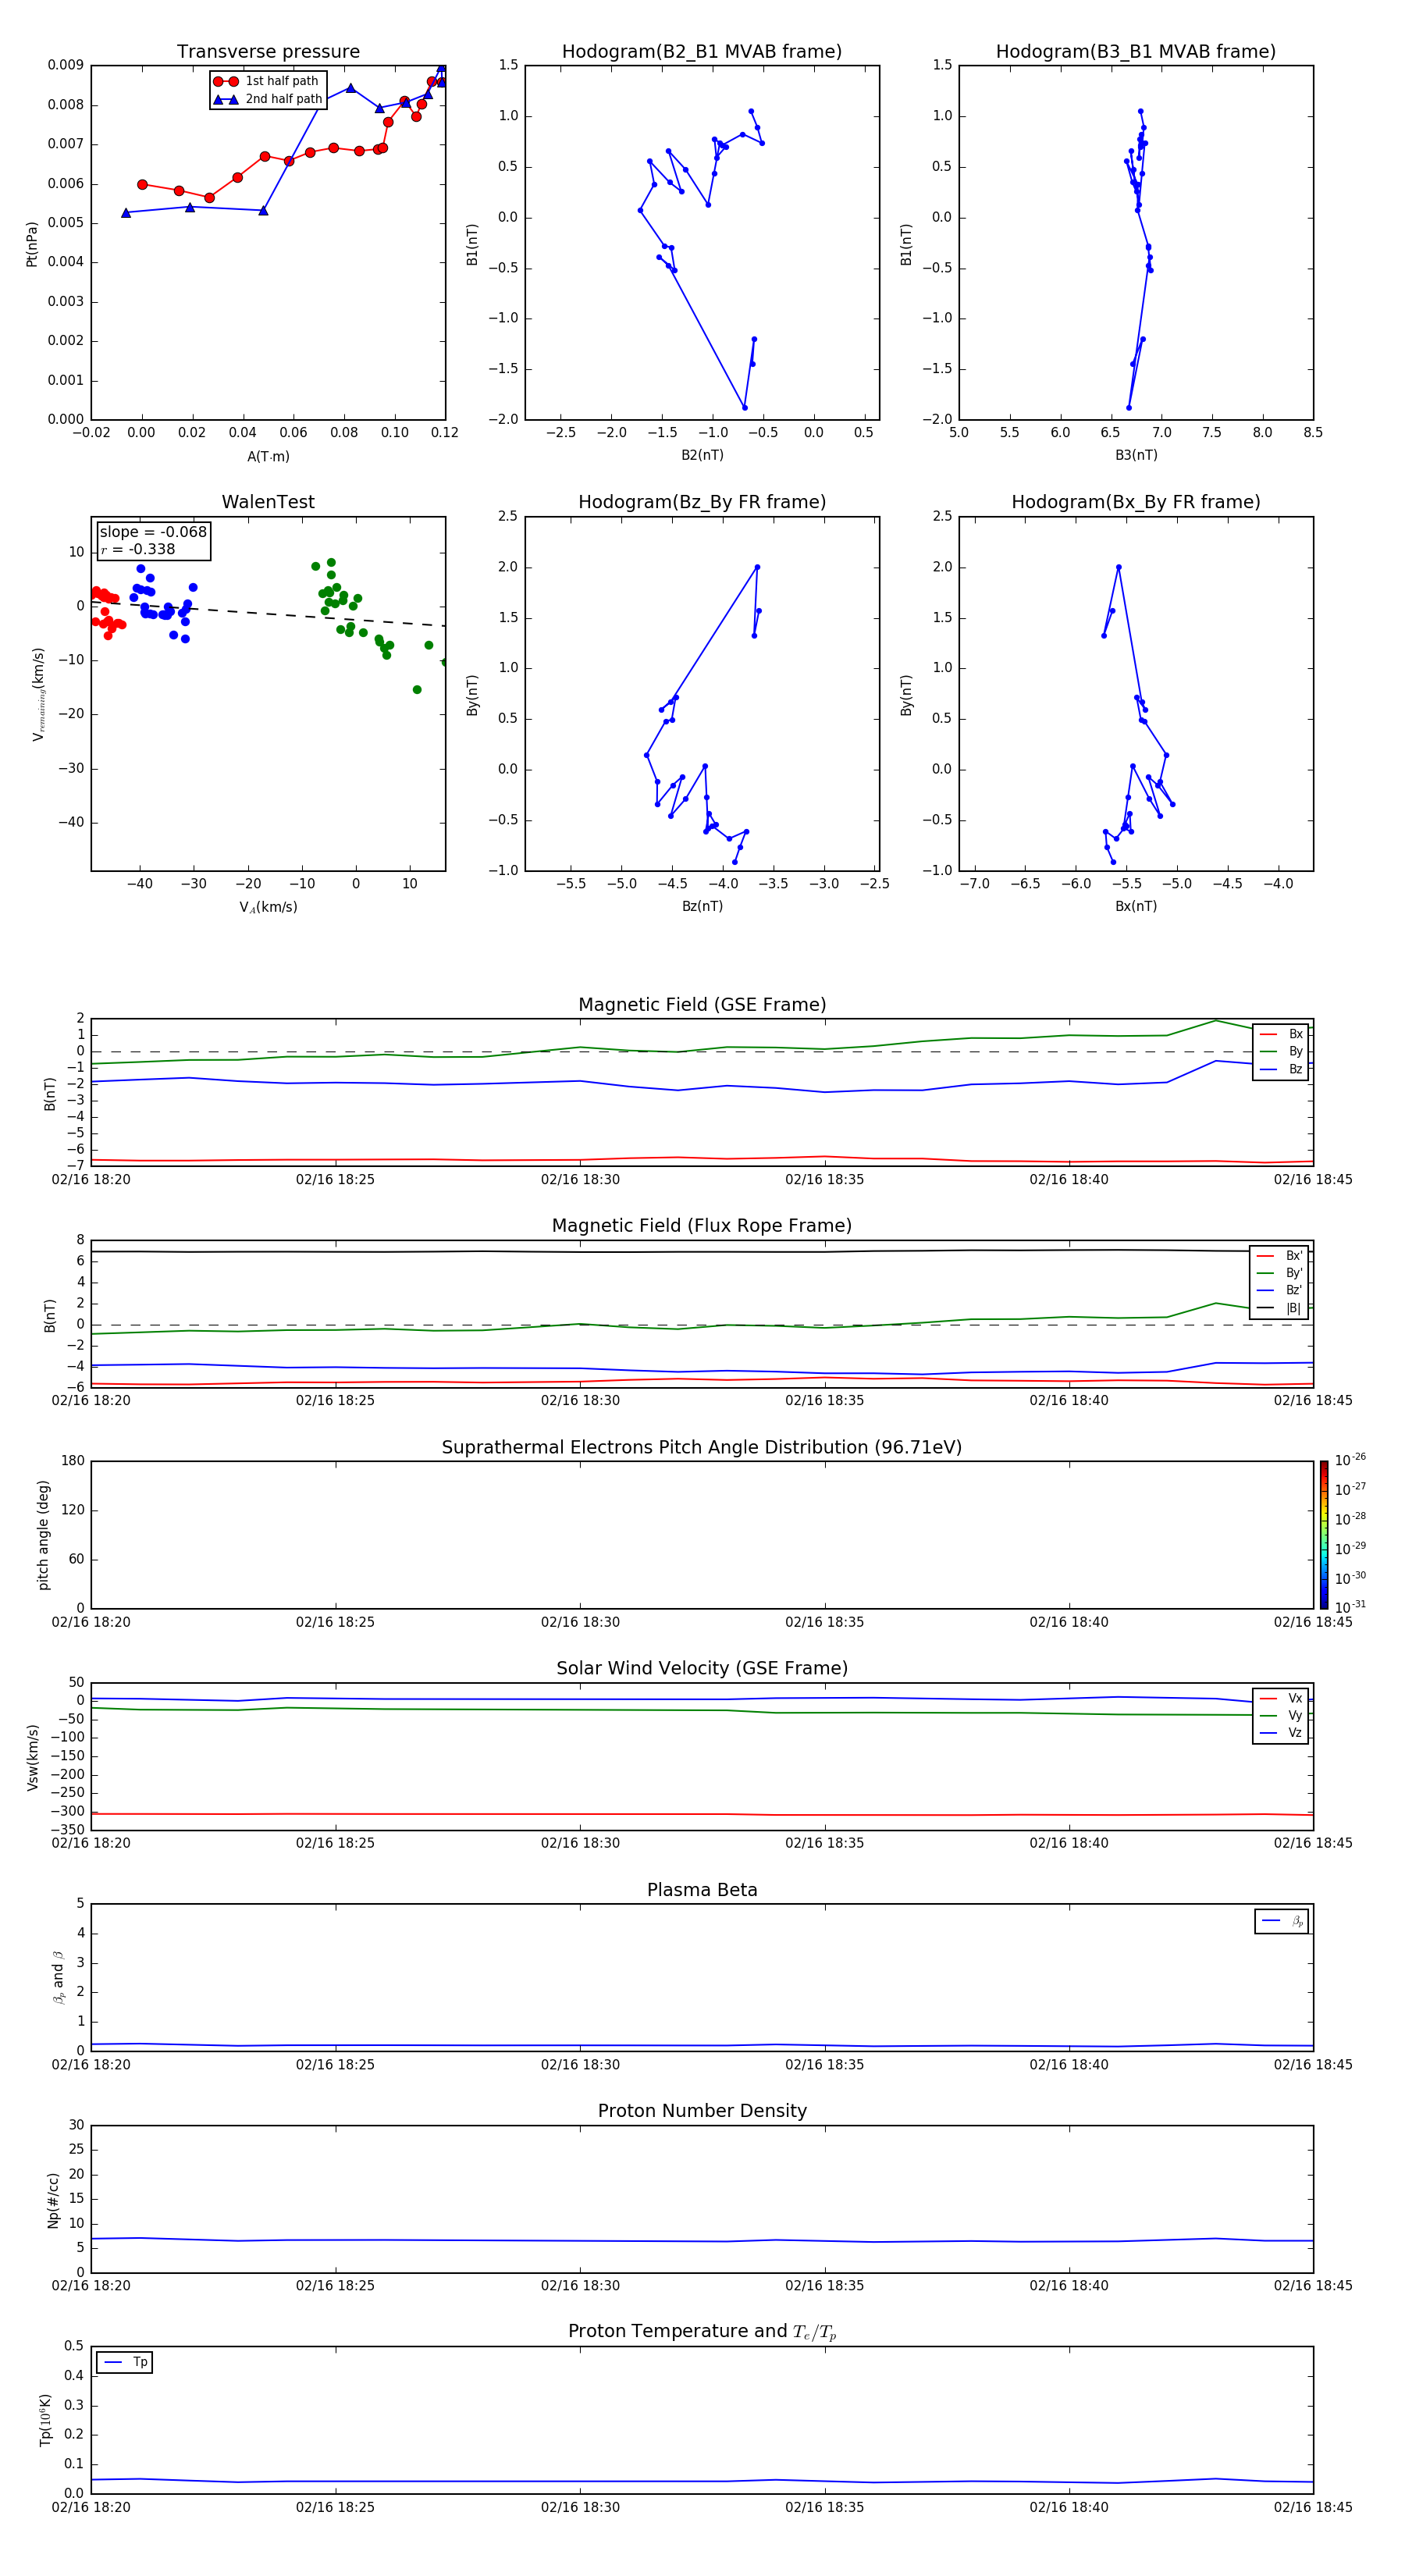Click the last red marker of 1st half path
The image size is (1405, 2576).
pyautogui.click(x=442, y=82)
